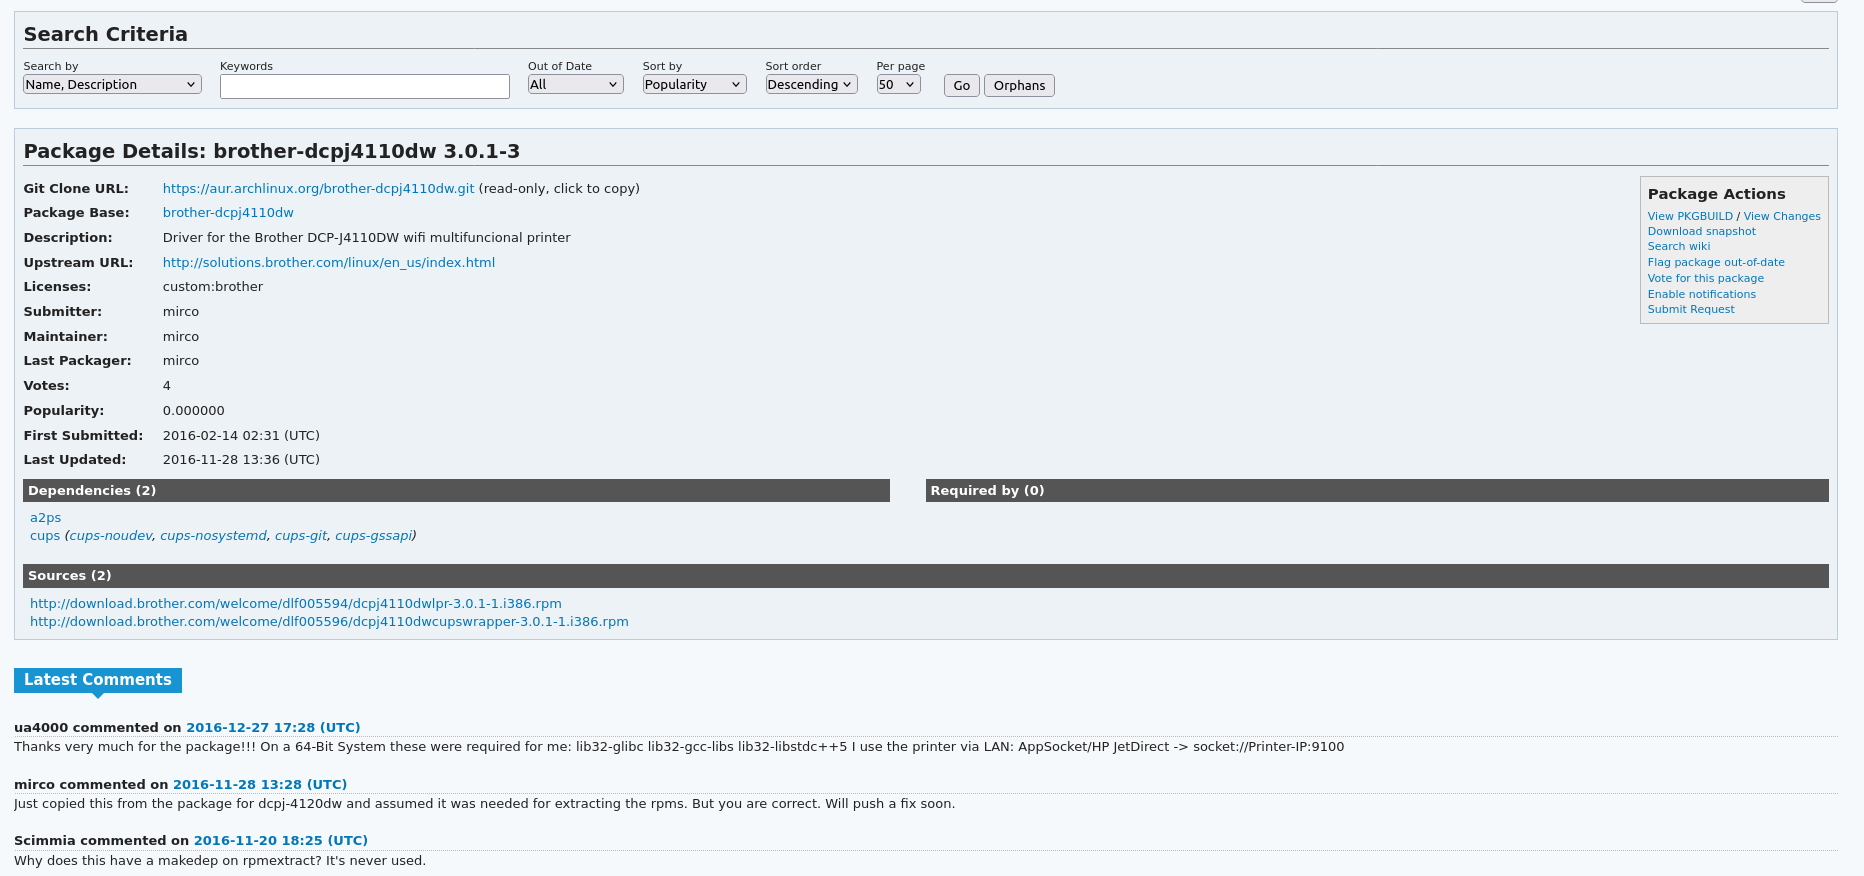Click the Latest Comments heading
The image size is (1864, 876).
(98, 680)
